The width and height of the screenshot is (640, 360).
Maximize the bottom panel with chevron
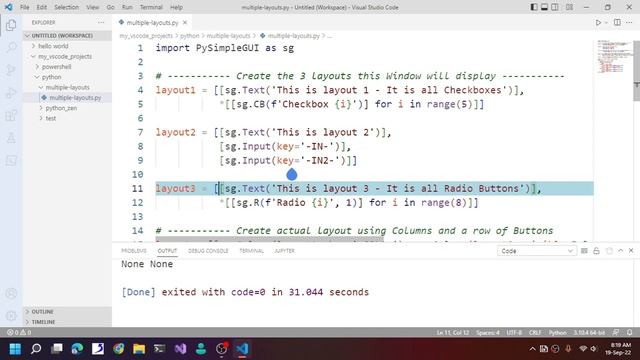[620, 251]
